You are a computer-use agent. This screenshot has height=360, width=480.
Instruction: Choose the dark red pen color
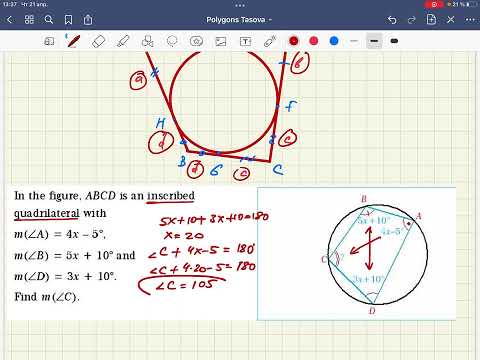(x=294, y=41)
